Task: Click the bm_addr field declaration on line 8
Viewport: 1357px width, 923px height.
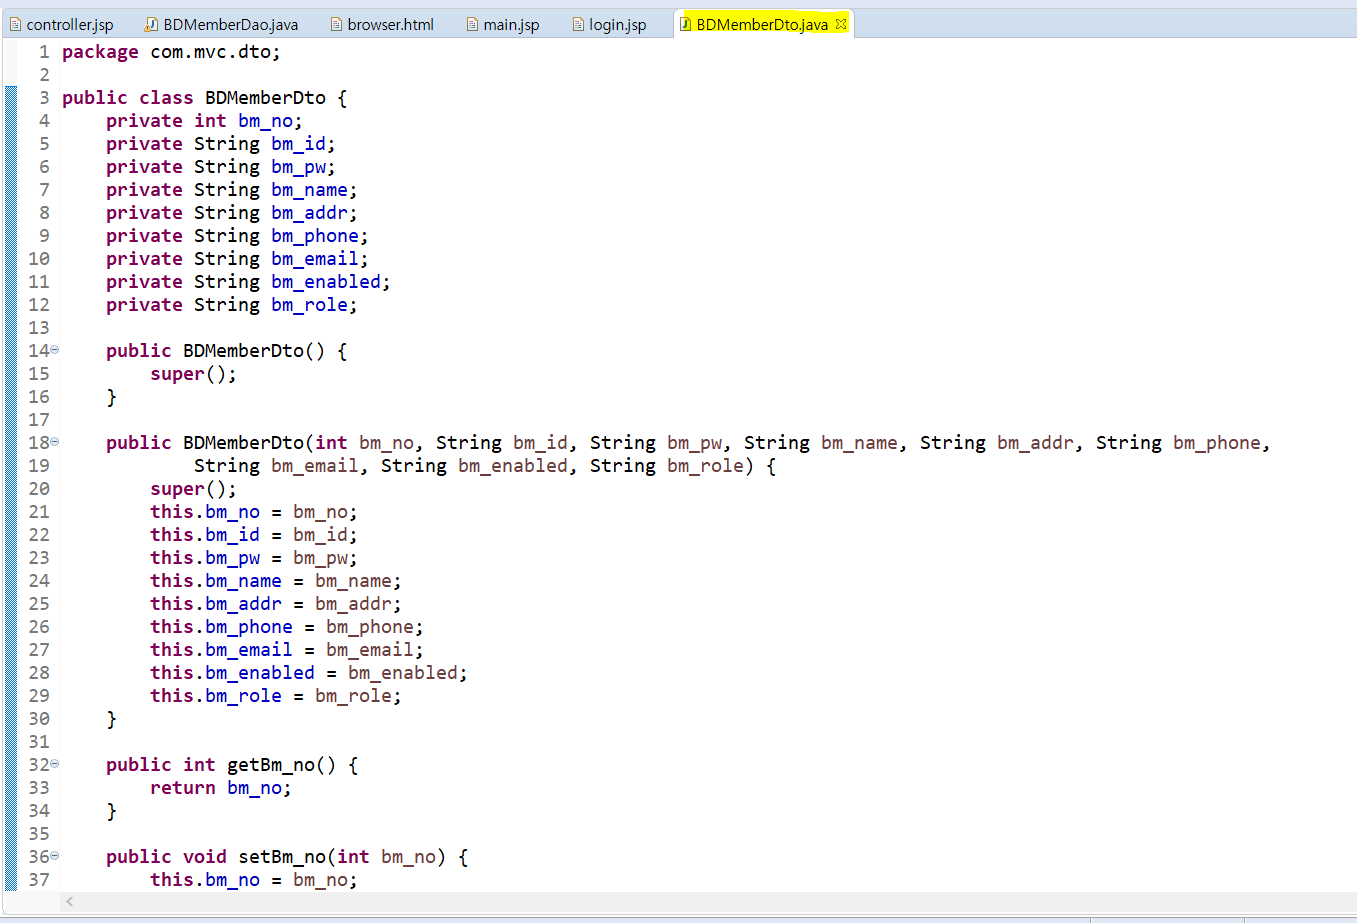Action: point(232,213)
